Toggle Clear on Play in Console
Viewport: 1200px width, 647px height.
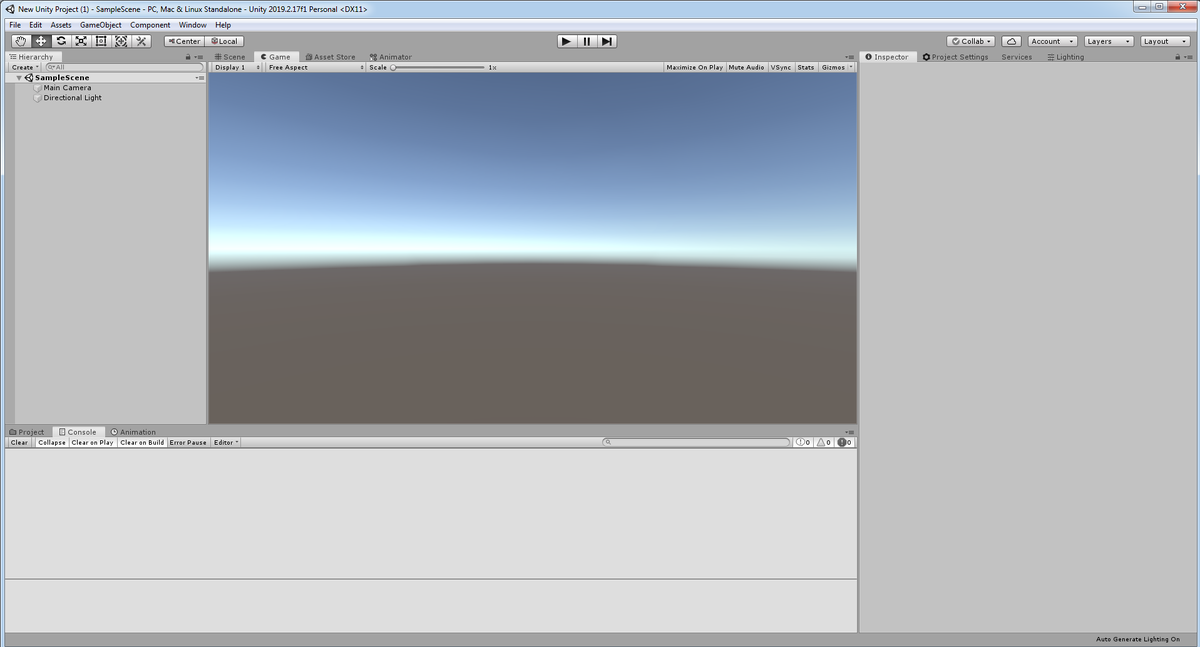pyautogui.click(x=93, y=442)
